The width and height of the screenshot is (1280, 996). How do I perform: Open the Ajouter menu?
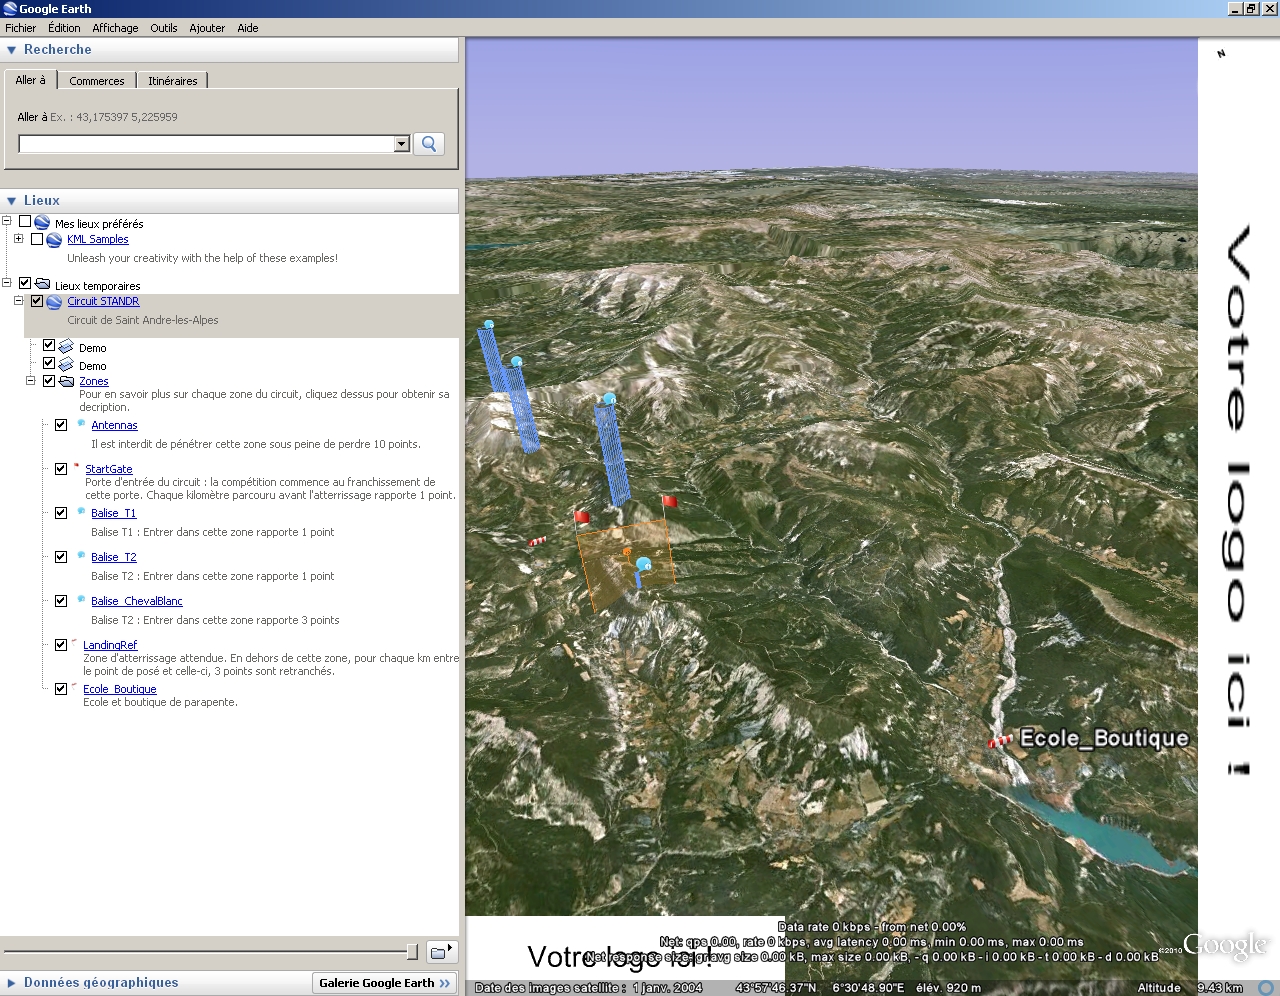(207, 28)
